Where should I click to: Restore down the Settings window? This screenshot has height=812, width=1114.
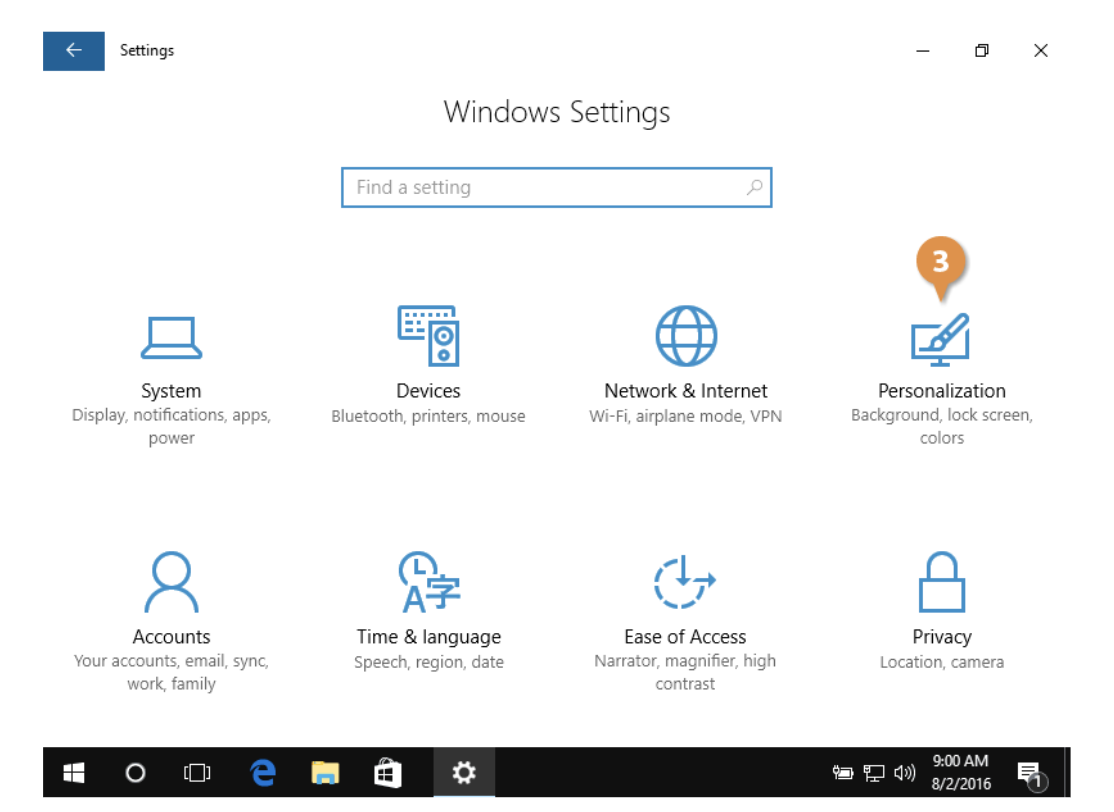pos(982,50)
